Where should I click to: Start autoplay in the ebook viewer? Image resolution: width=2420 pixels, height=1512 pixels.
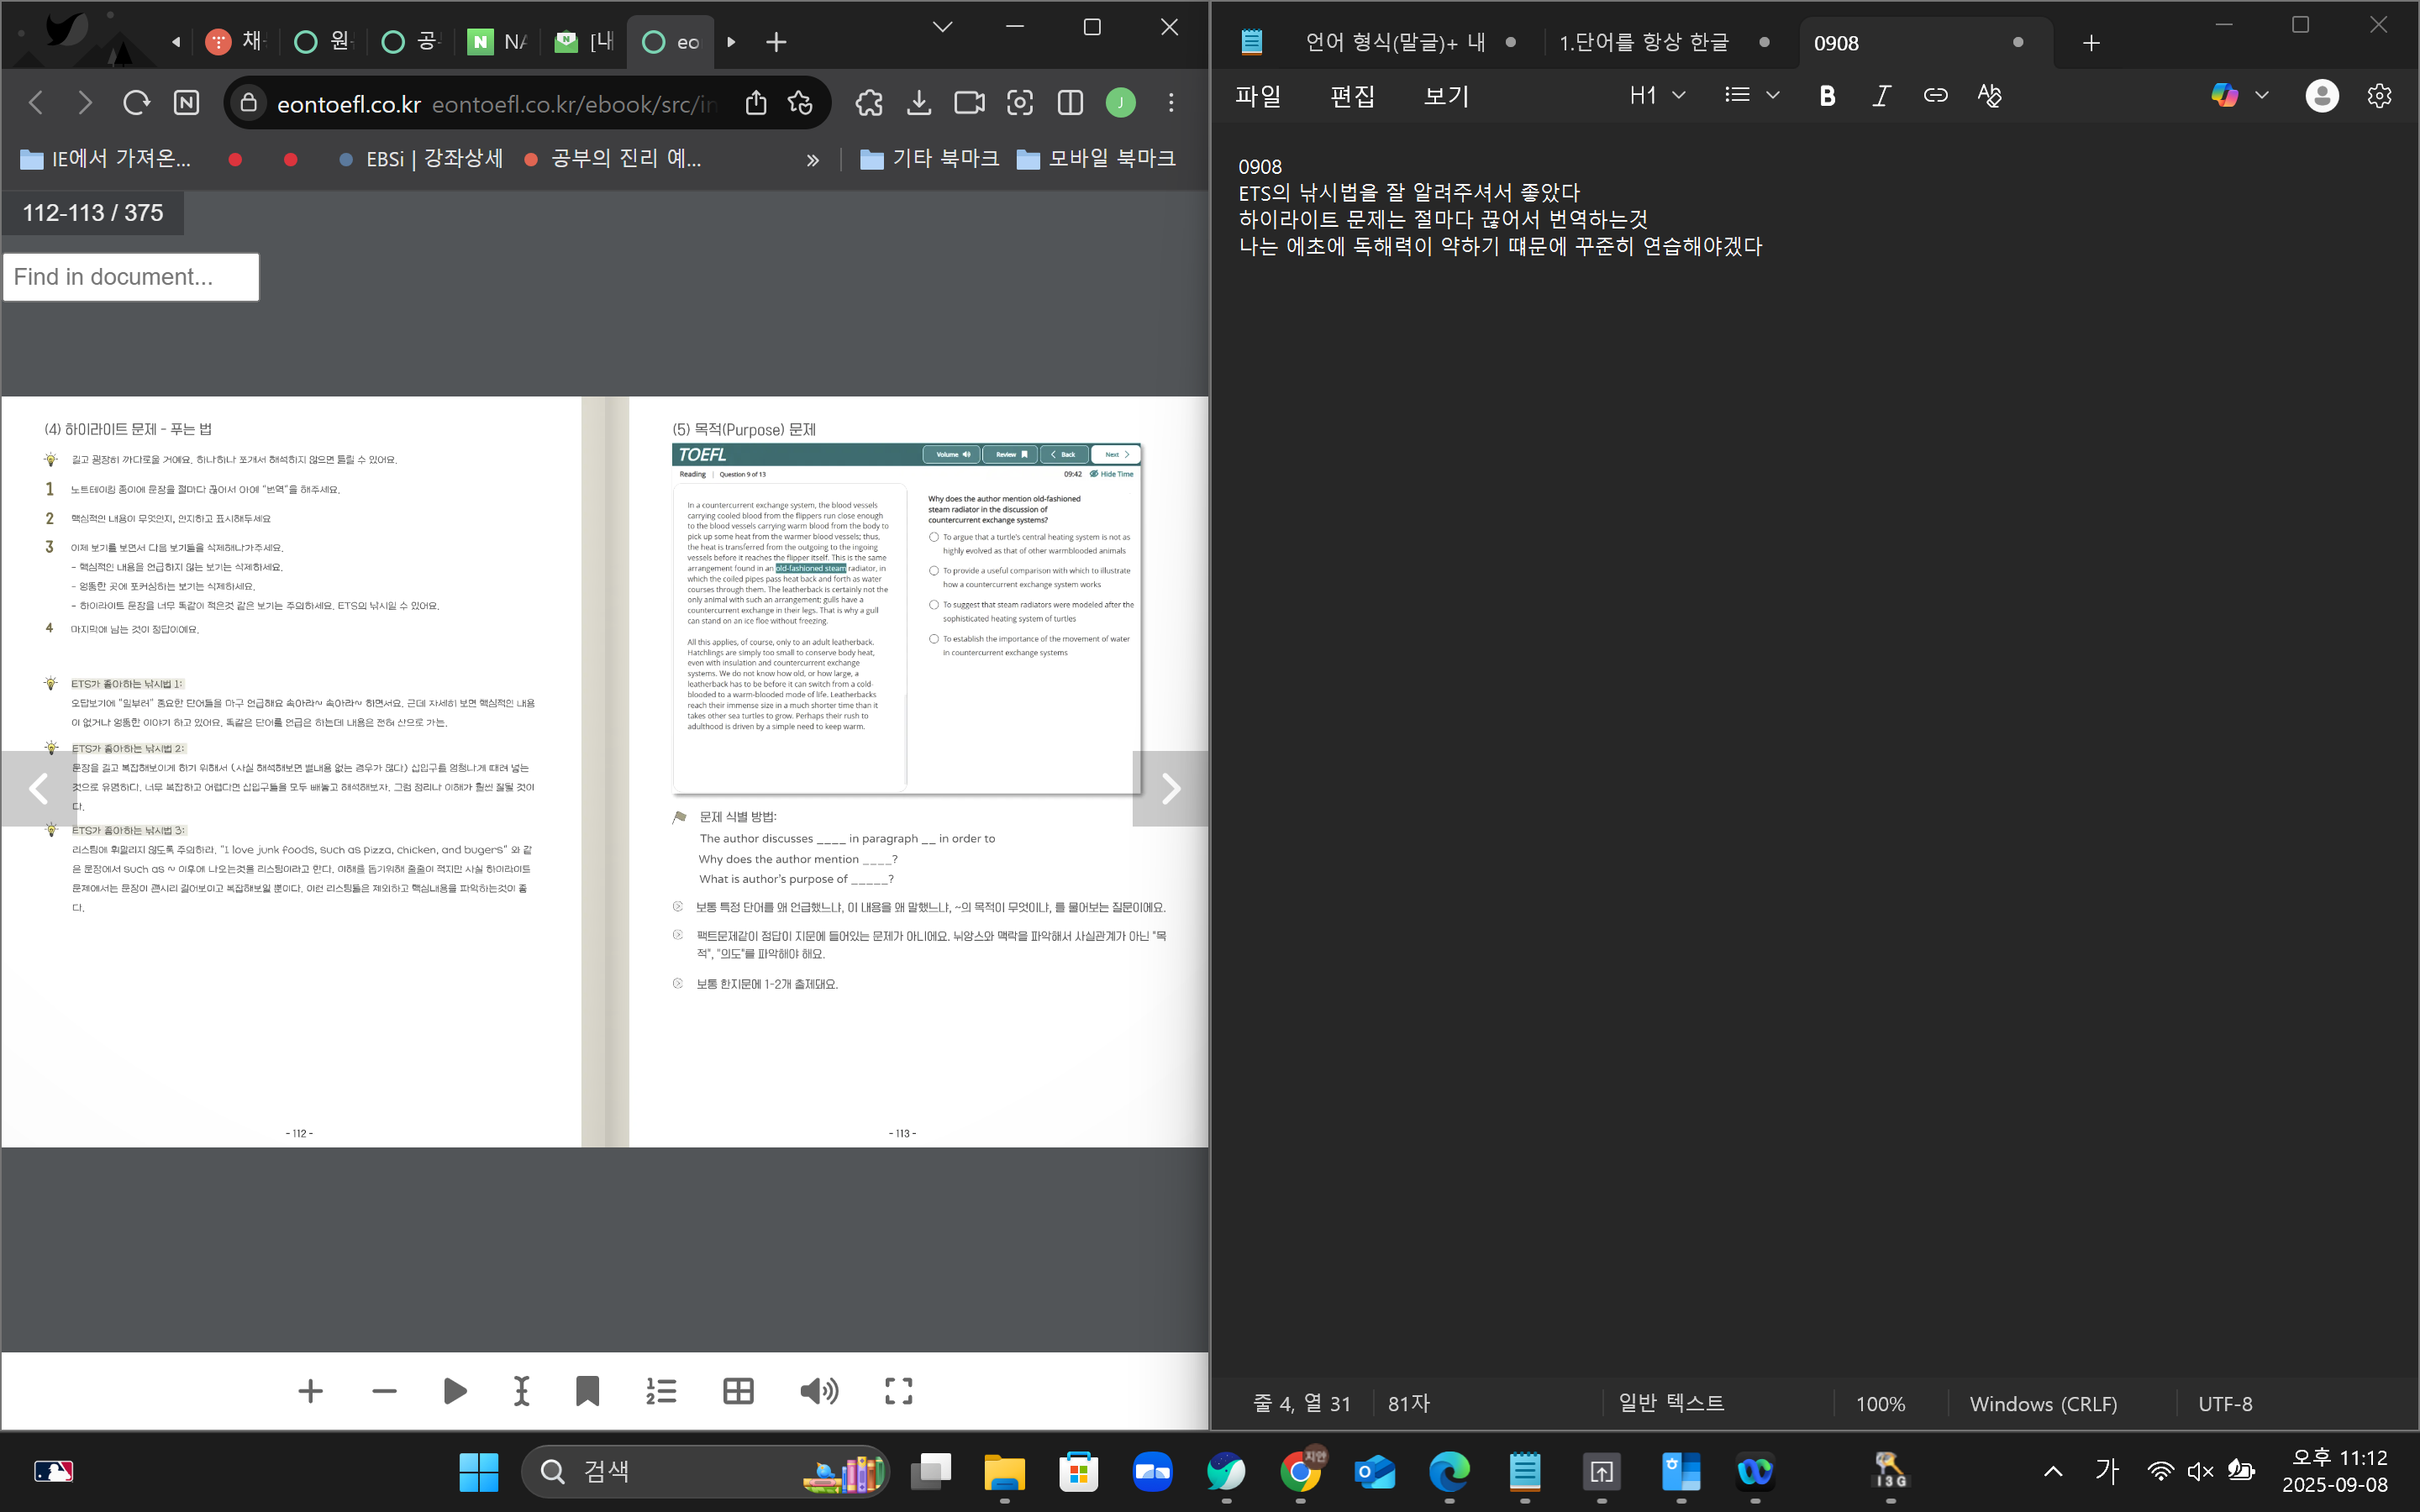pyautogui.click(x=455, y=1391)
